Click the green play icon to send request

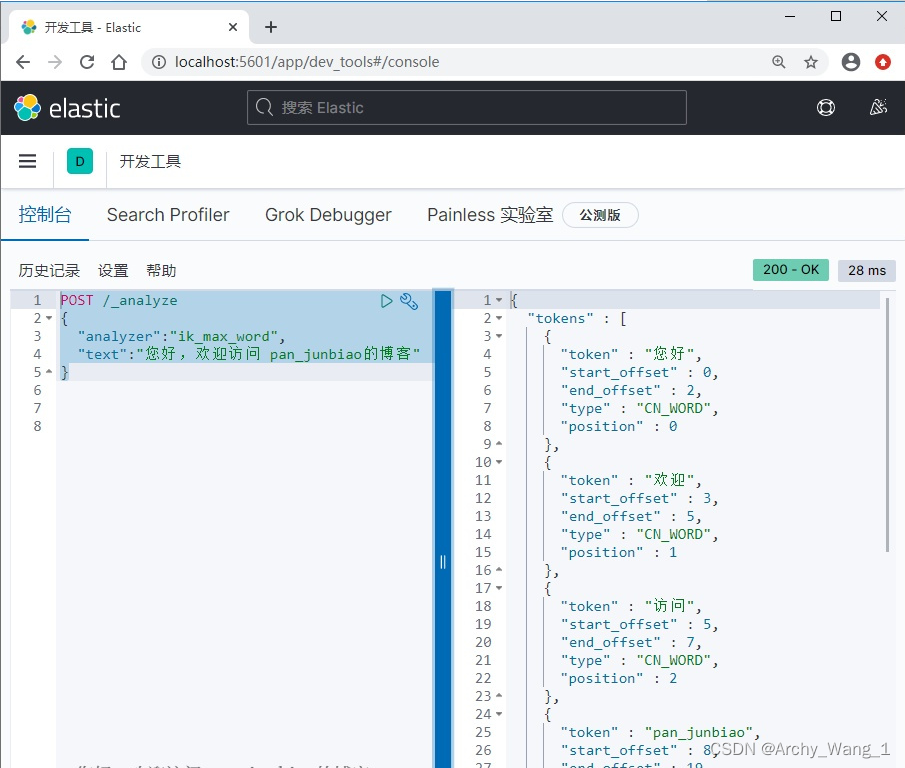387,300
